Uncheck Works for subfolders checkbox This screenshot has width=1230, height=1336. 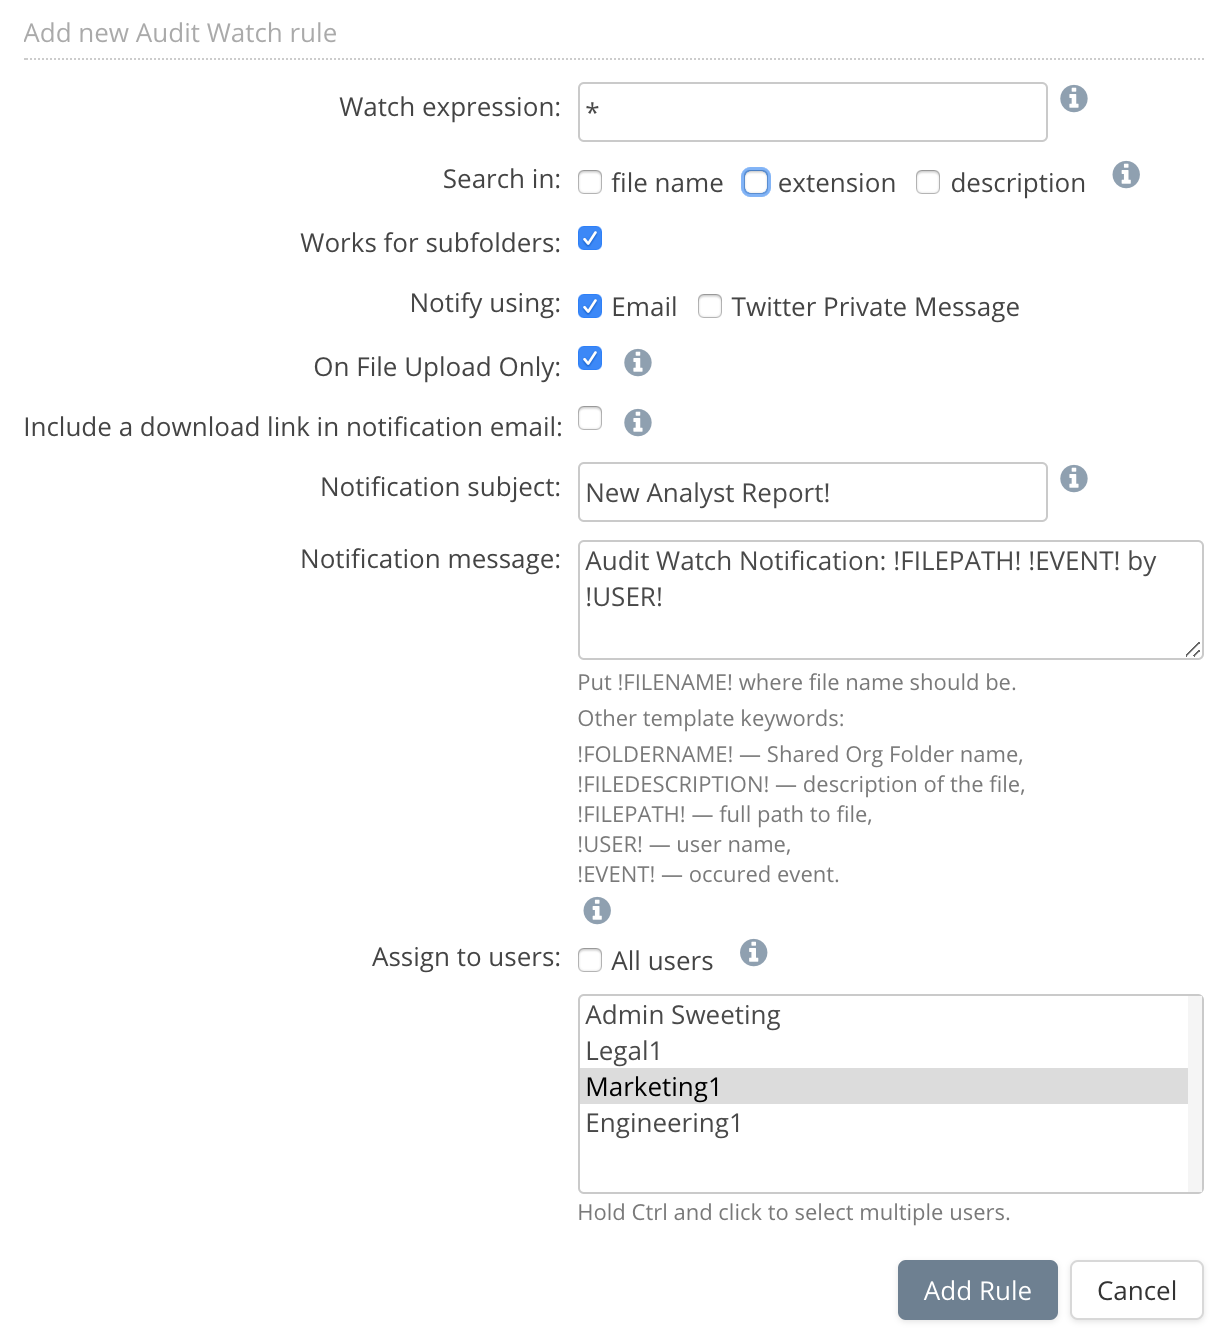(591, 239)
